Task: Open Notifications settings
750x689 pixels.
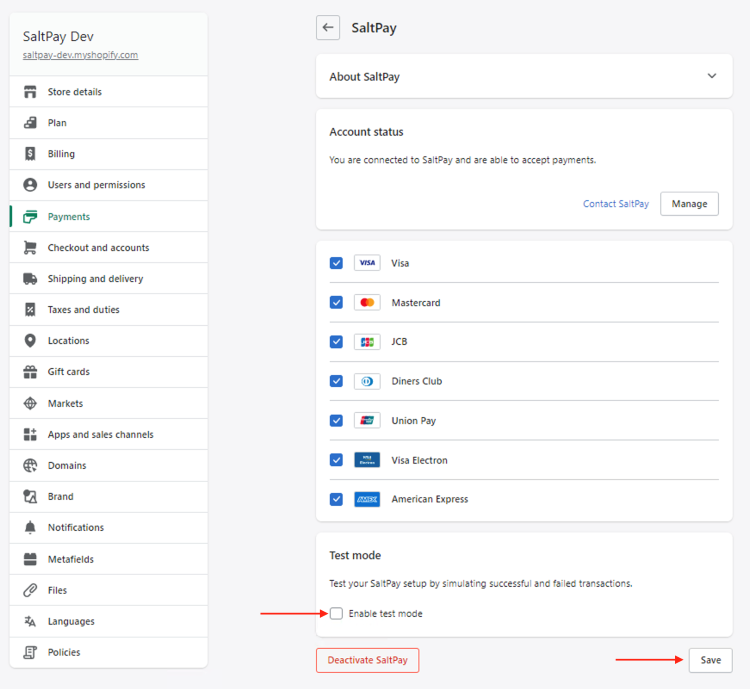Action: click(x=109, y=527)
